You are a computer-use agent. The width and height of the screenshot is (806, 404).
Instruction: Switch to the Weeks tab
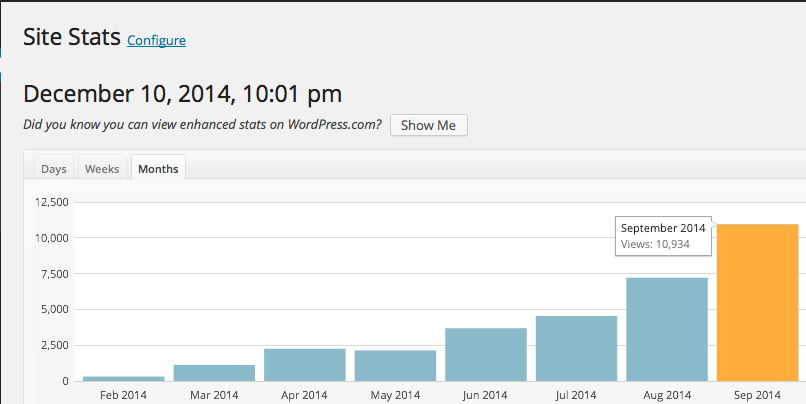[x=102, y=169]
